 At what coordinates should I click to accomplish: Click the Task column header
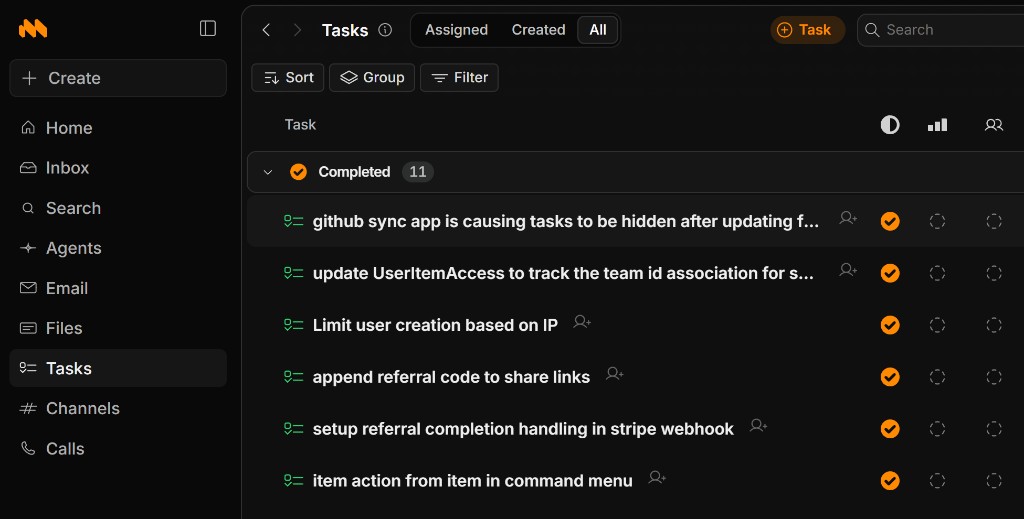pyautogui.click(x=300, y=125)
